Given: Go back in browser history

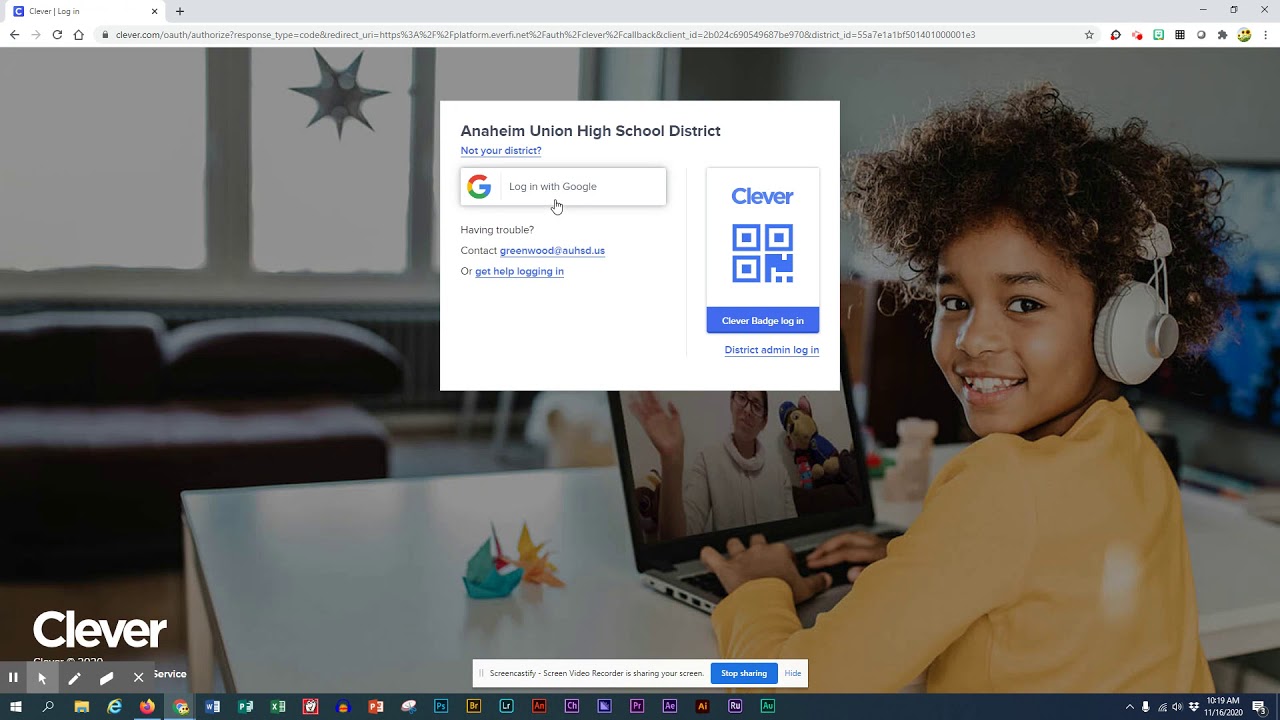Looking at the screenshot, I should (14, 35).
